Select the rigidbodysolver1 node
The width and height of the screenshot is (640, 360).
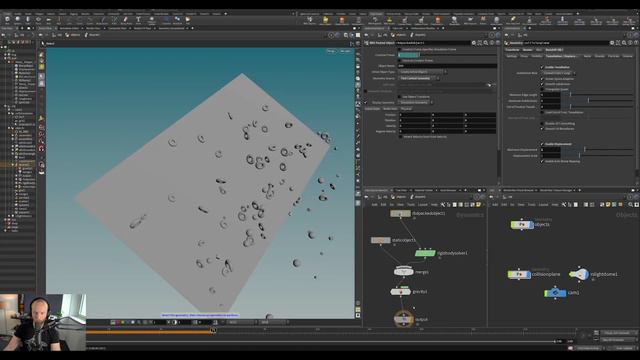coord(425,253)
